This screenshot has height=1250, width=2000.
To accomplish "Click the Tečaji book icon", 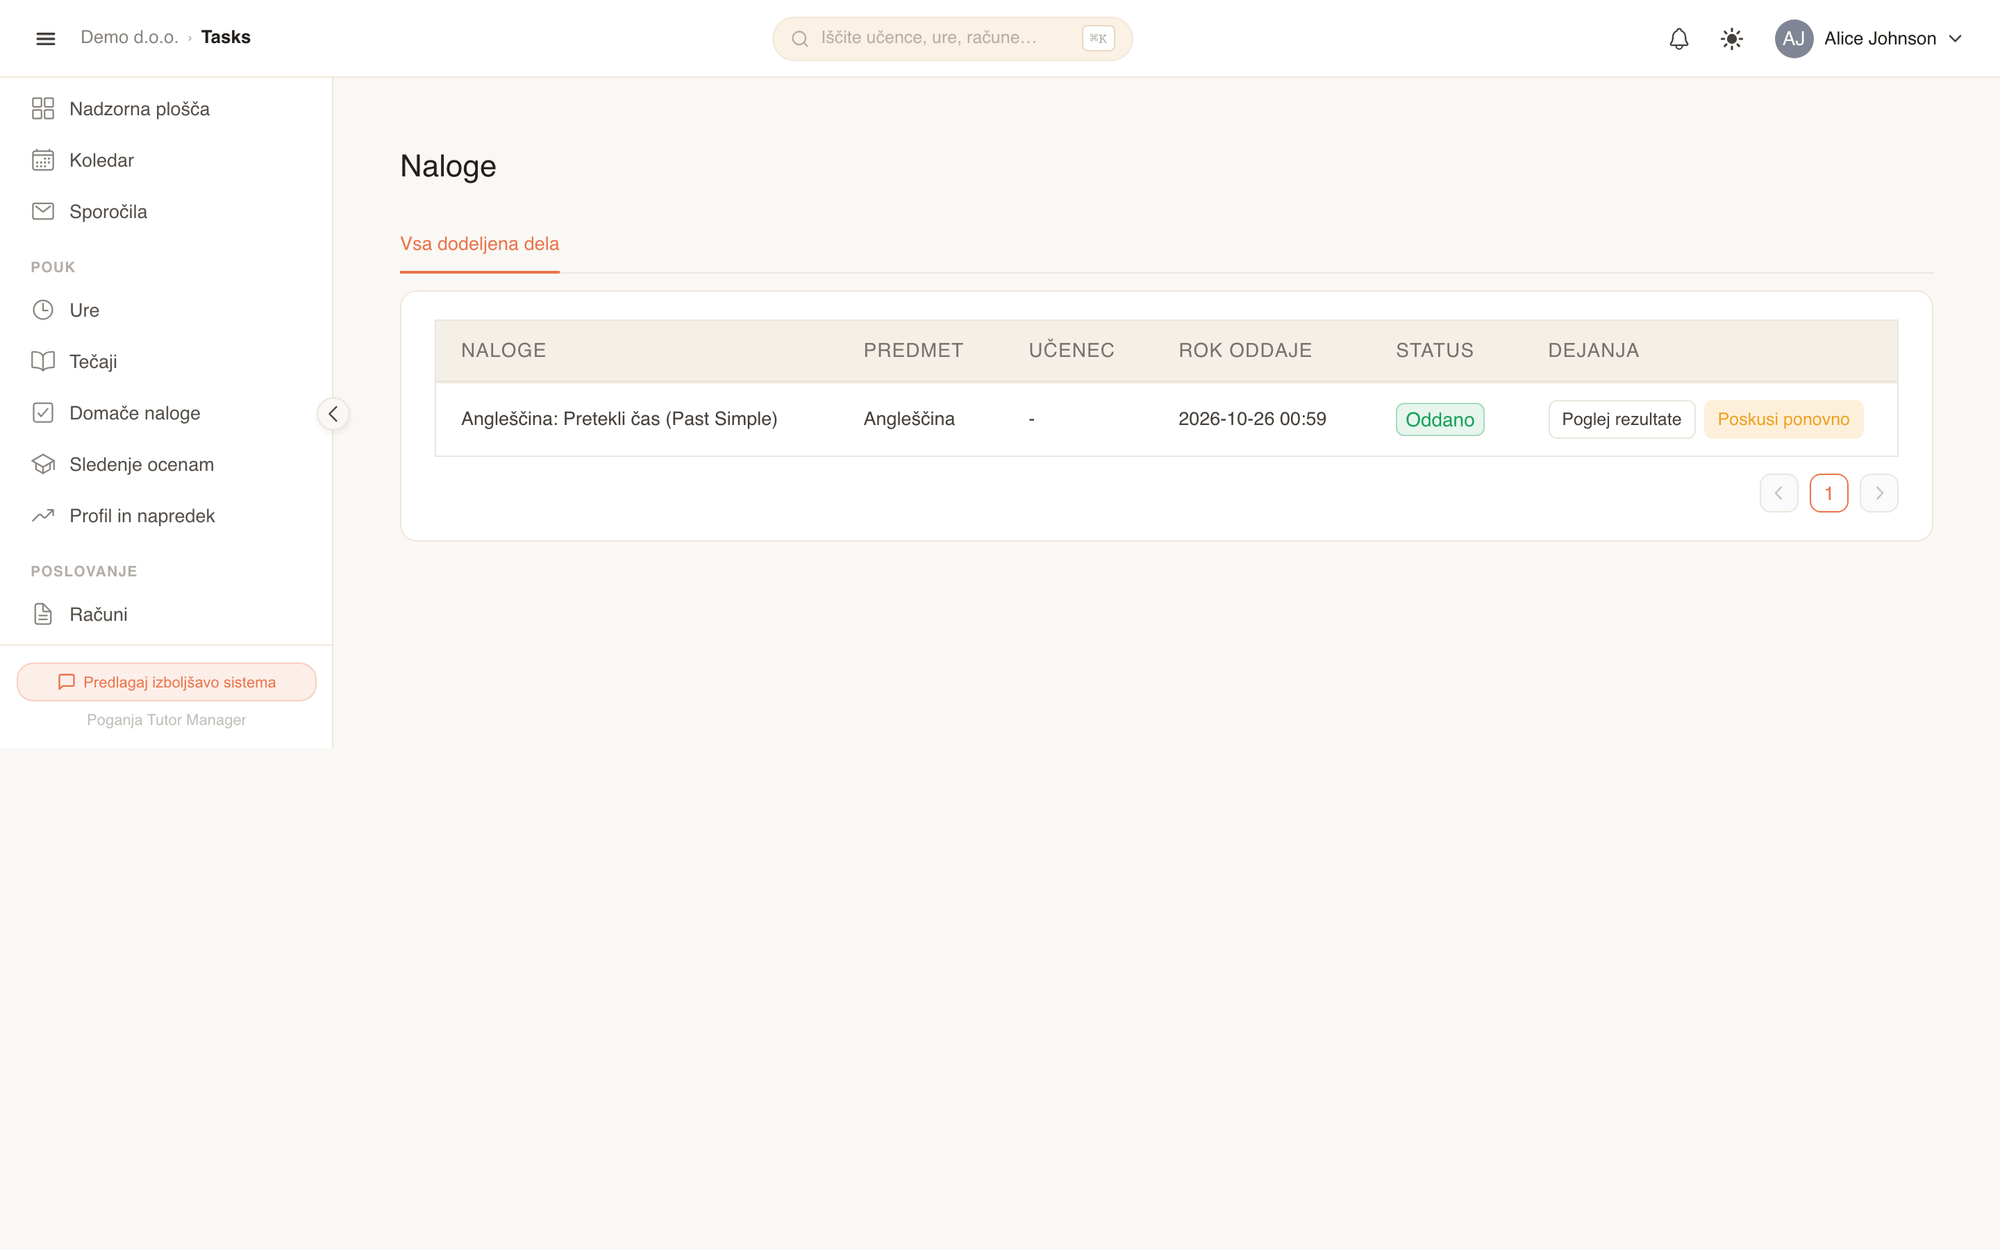I will point(43,361).
